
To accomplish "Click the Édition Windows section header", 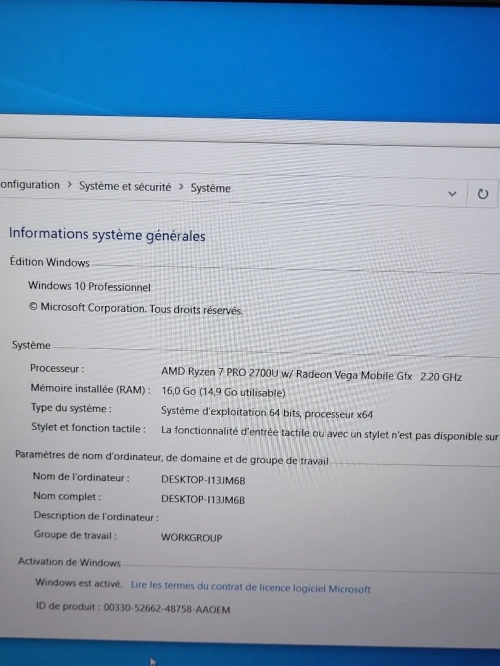I will coord(50,262).
